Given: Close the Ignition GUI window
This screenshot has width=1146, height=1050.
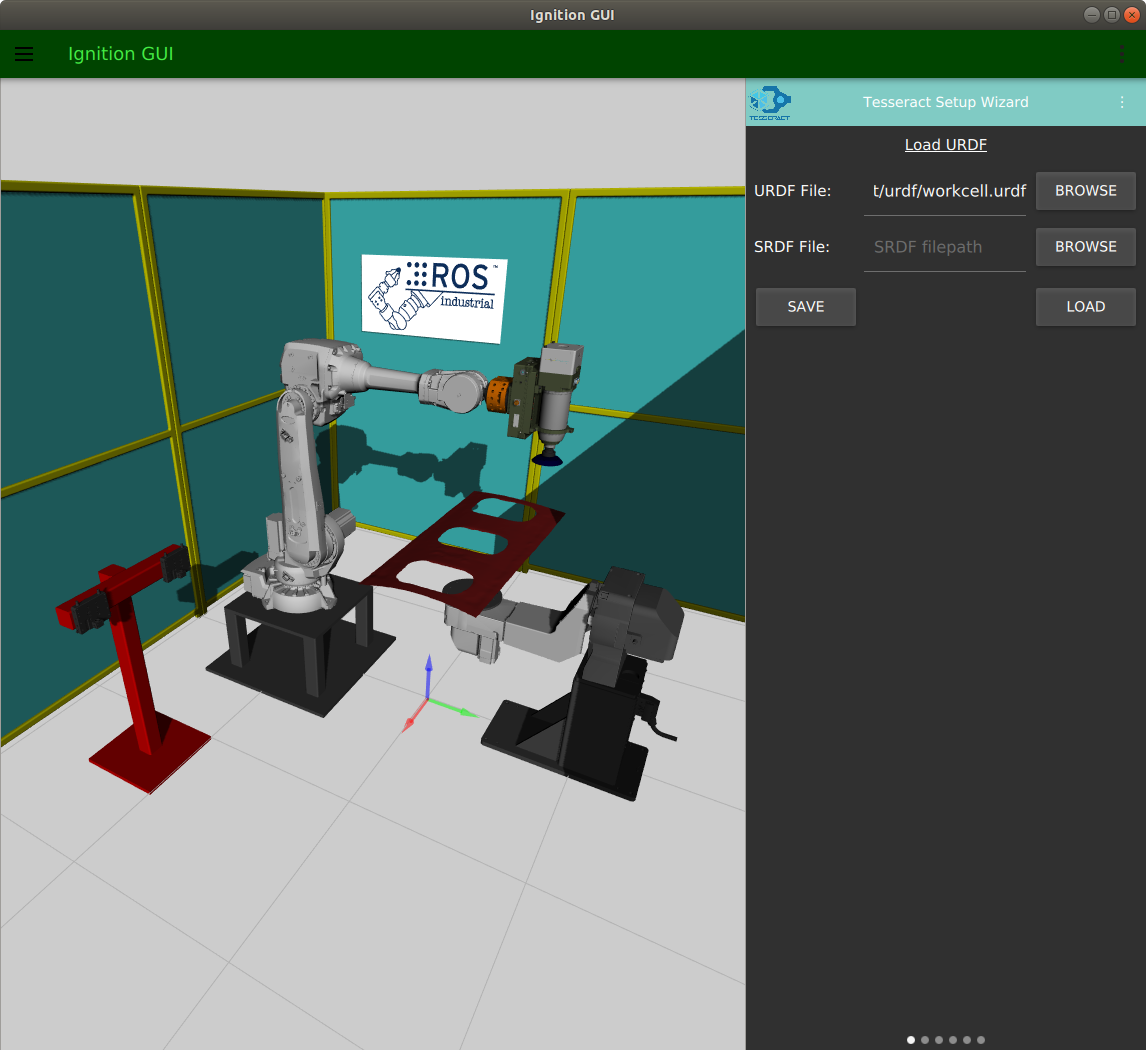Looking at the screenshot, I should pyautogui.click(x=1132, y=14).
